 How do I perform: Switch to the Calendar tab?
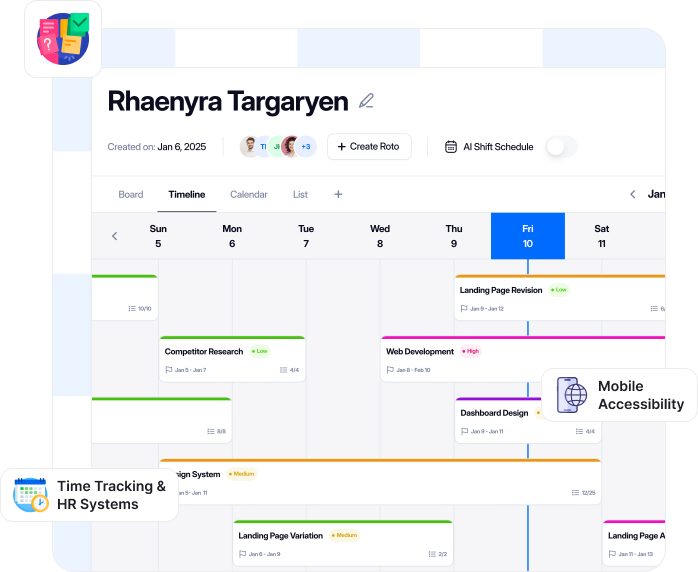click(249, 195)
